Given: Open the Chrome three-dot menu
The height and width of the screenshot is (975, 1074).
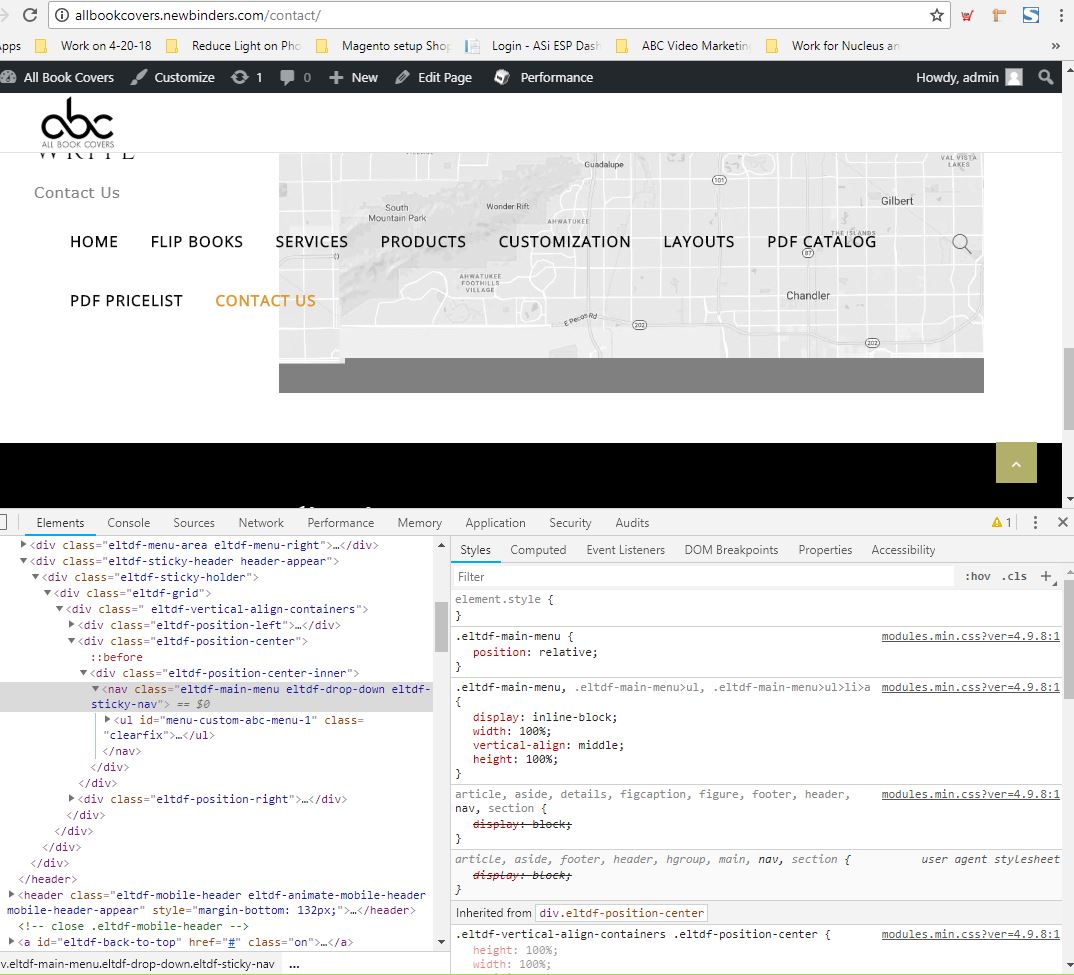Looking at the screenshot, I should point(1060,15).
